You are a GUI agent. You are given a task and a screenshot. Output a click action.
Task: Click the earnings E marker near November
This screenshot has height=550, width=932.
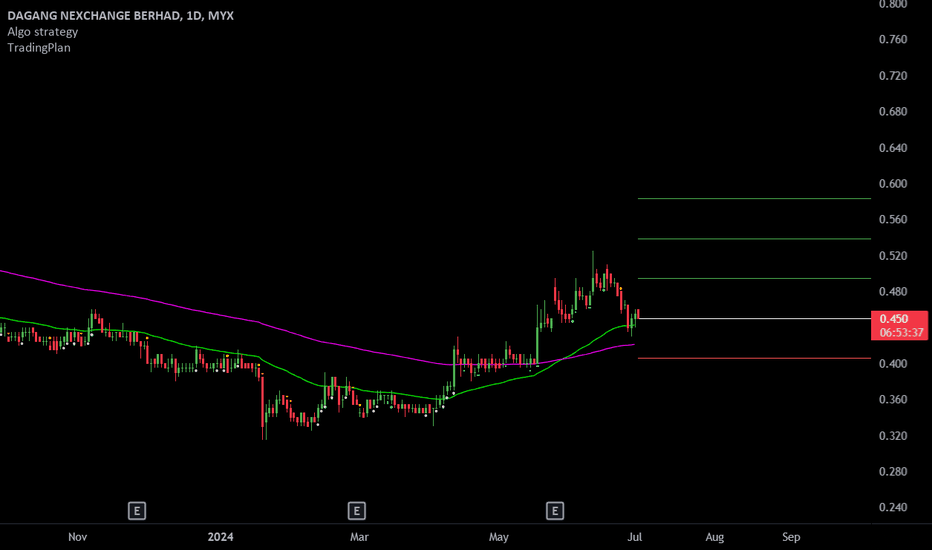click(137, 511)
